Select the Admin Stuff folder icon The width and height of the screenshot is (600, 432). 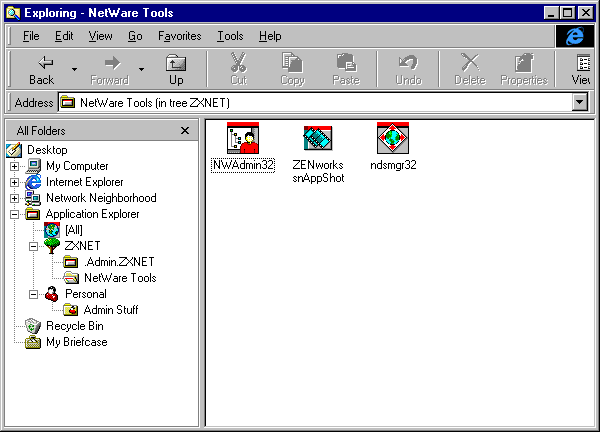71,310
